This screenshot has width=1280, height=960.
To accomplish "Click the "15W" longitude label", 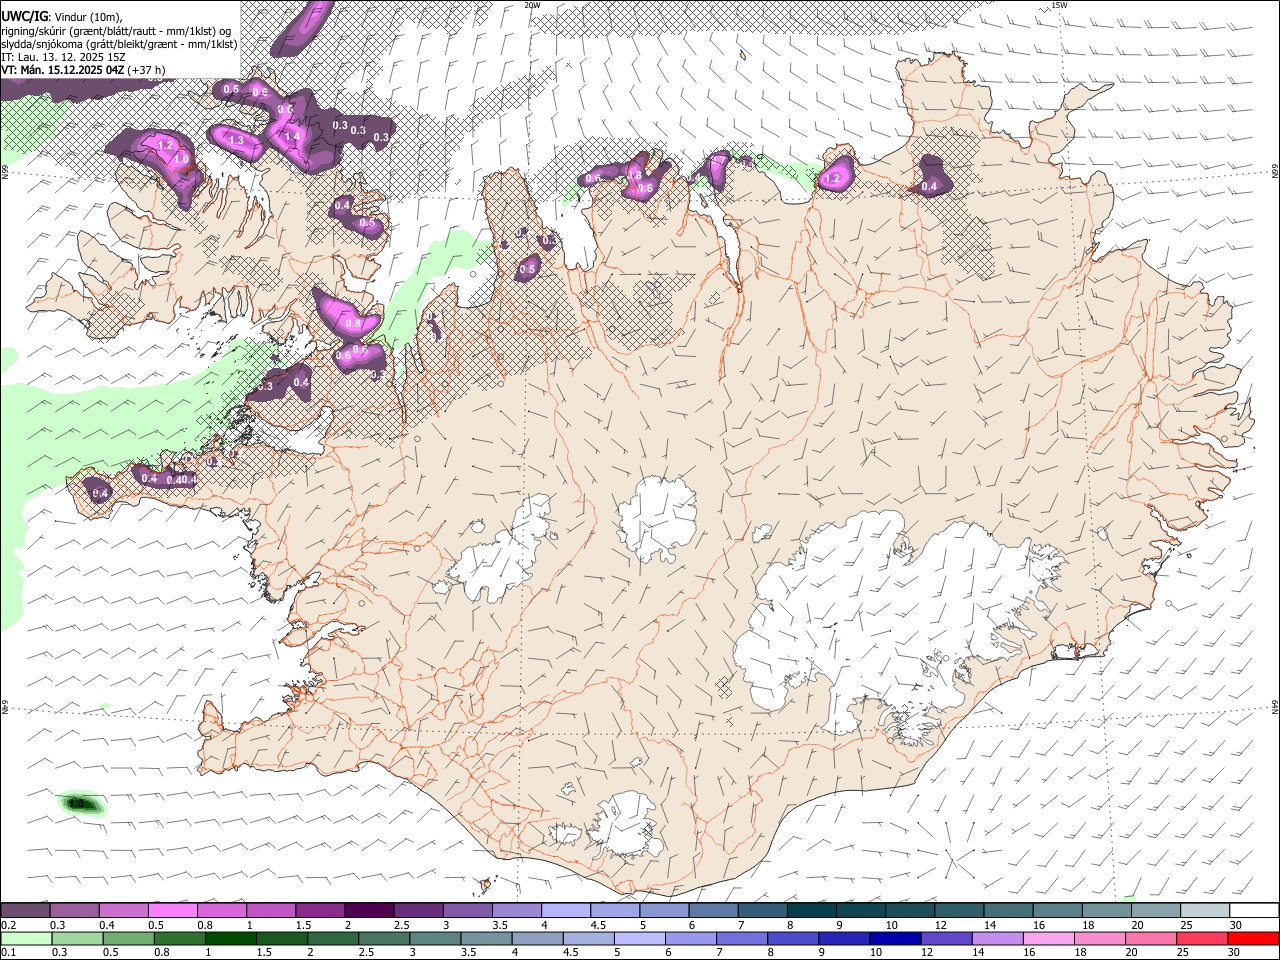I will pyautogui.click(x=1059, y=5).
